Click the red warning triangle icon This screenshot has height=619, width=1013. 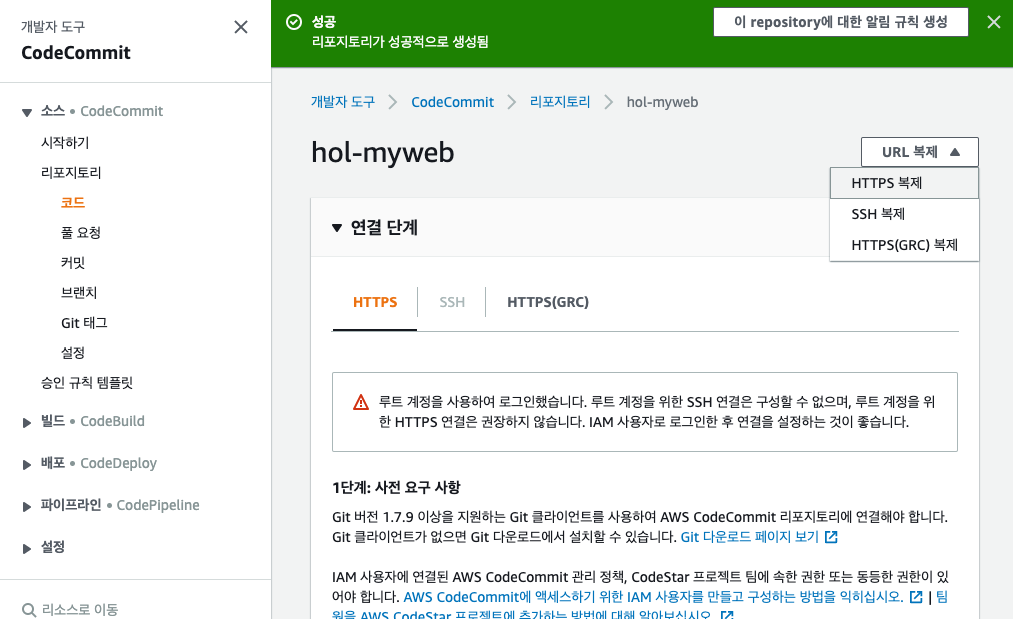tap(360, 403)
